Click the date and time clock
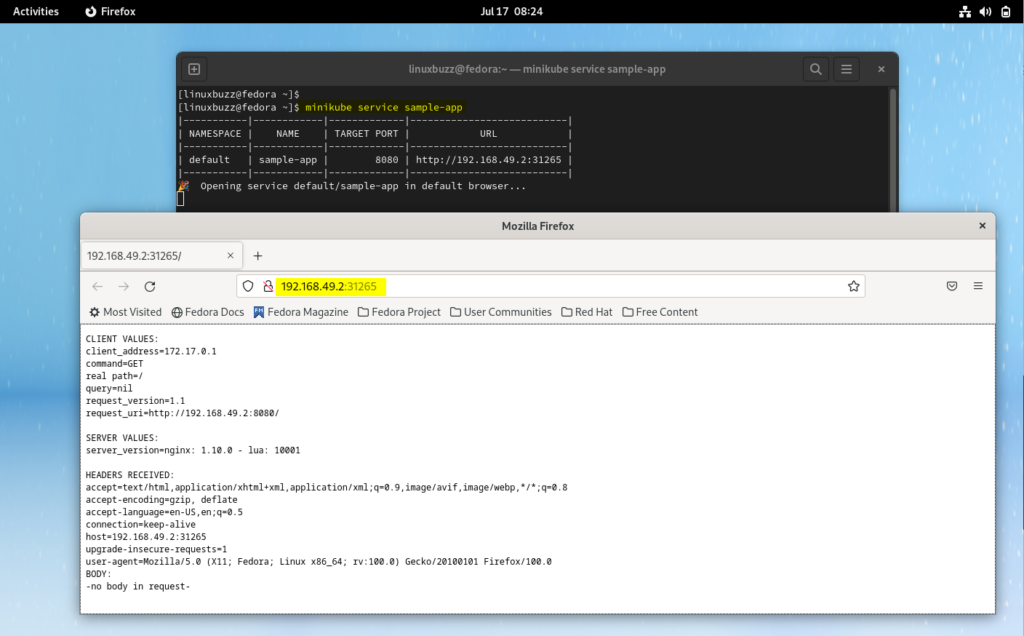This screenshot has height=636, width=1024. 511,11
